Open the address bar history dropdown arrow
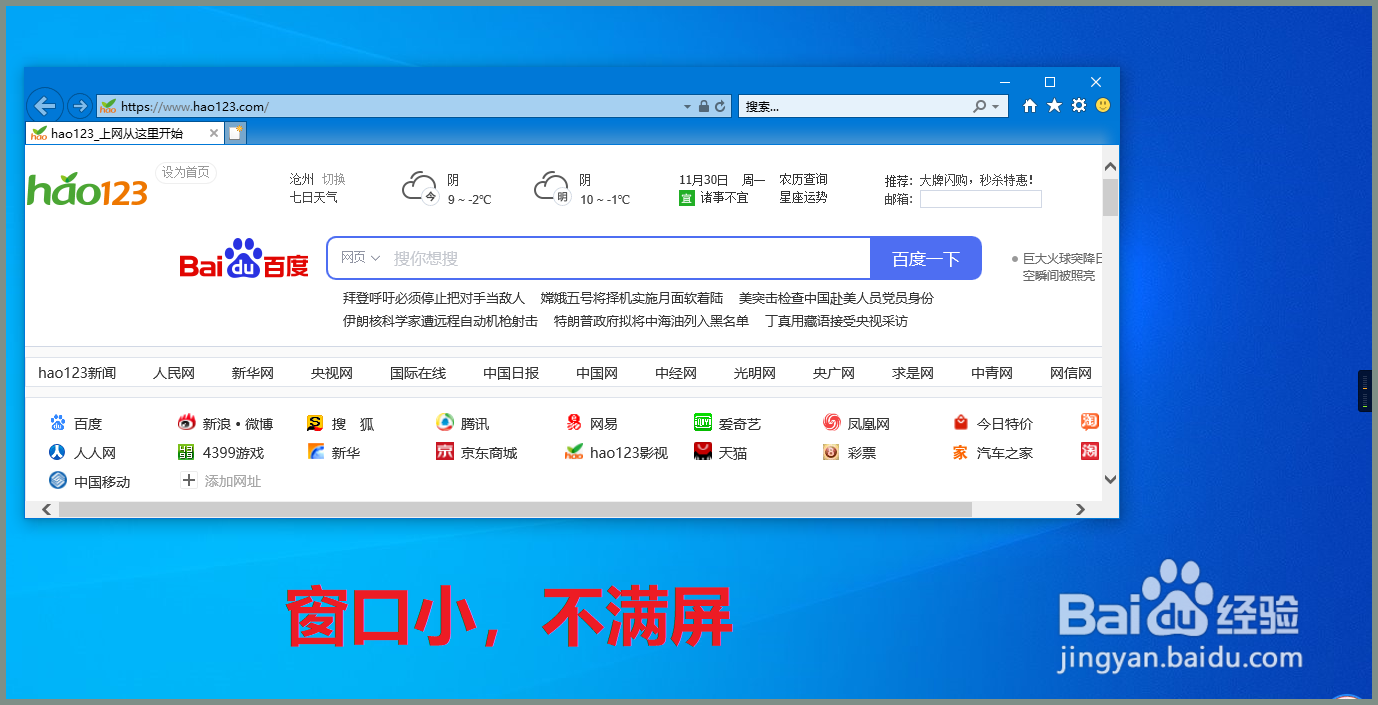 coord(687,106)
